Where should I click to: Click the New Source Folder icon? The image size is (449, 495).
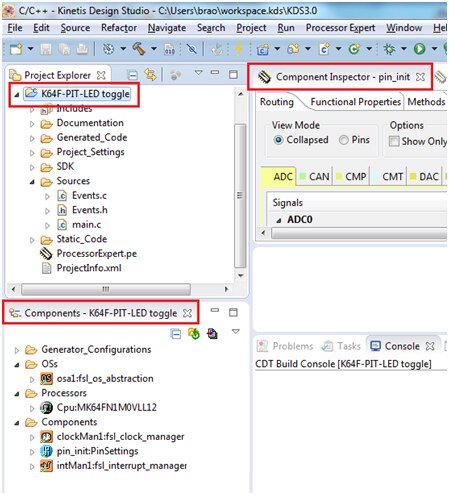[293, 49]
